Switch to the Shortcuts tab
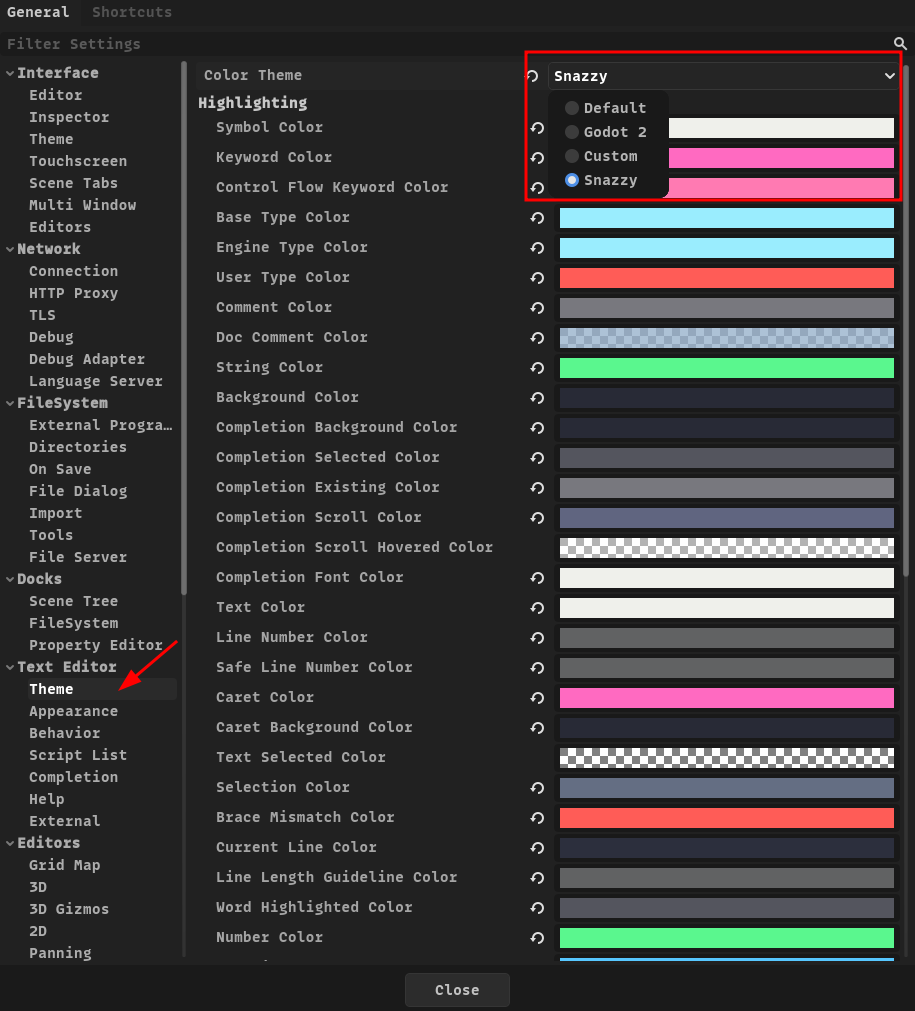This screenshot has height=1011, width=915. 132,12
